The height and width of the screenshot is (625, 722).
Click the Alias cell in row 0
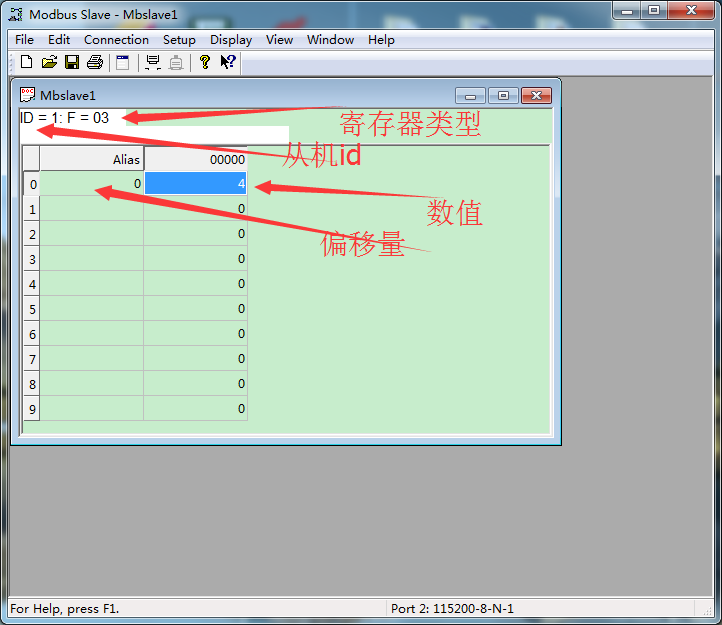pyautogui.click(x=92, y=184)
